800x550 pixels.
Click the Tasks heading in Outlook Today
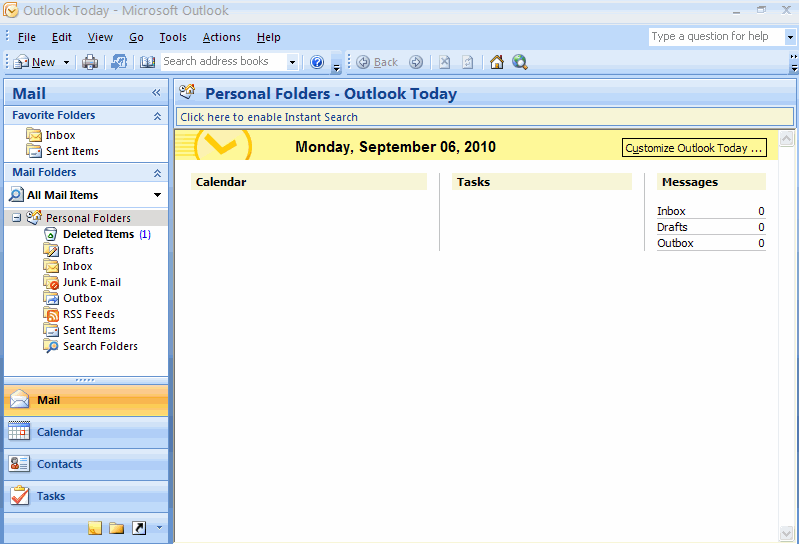pos(473,182)
